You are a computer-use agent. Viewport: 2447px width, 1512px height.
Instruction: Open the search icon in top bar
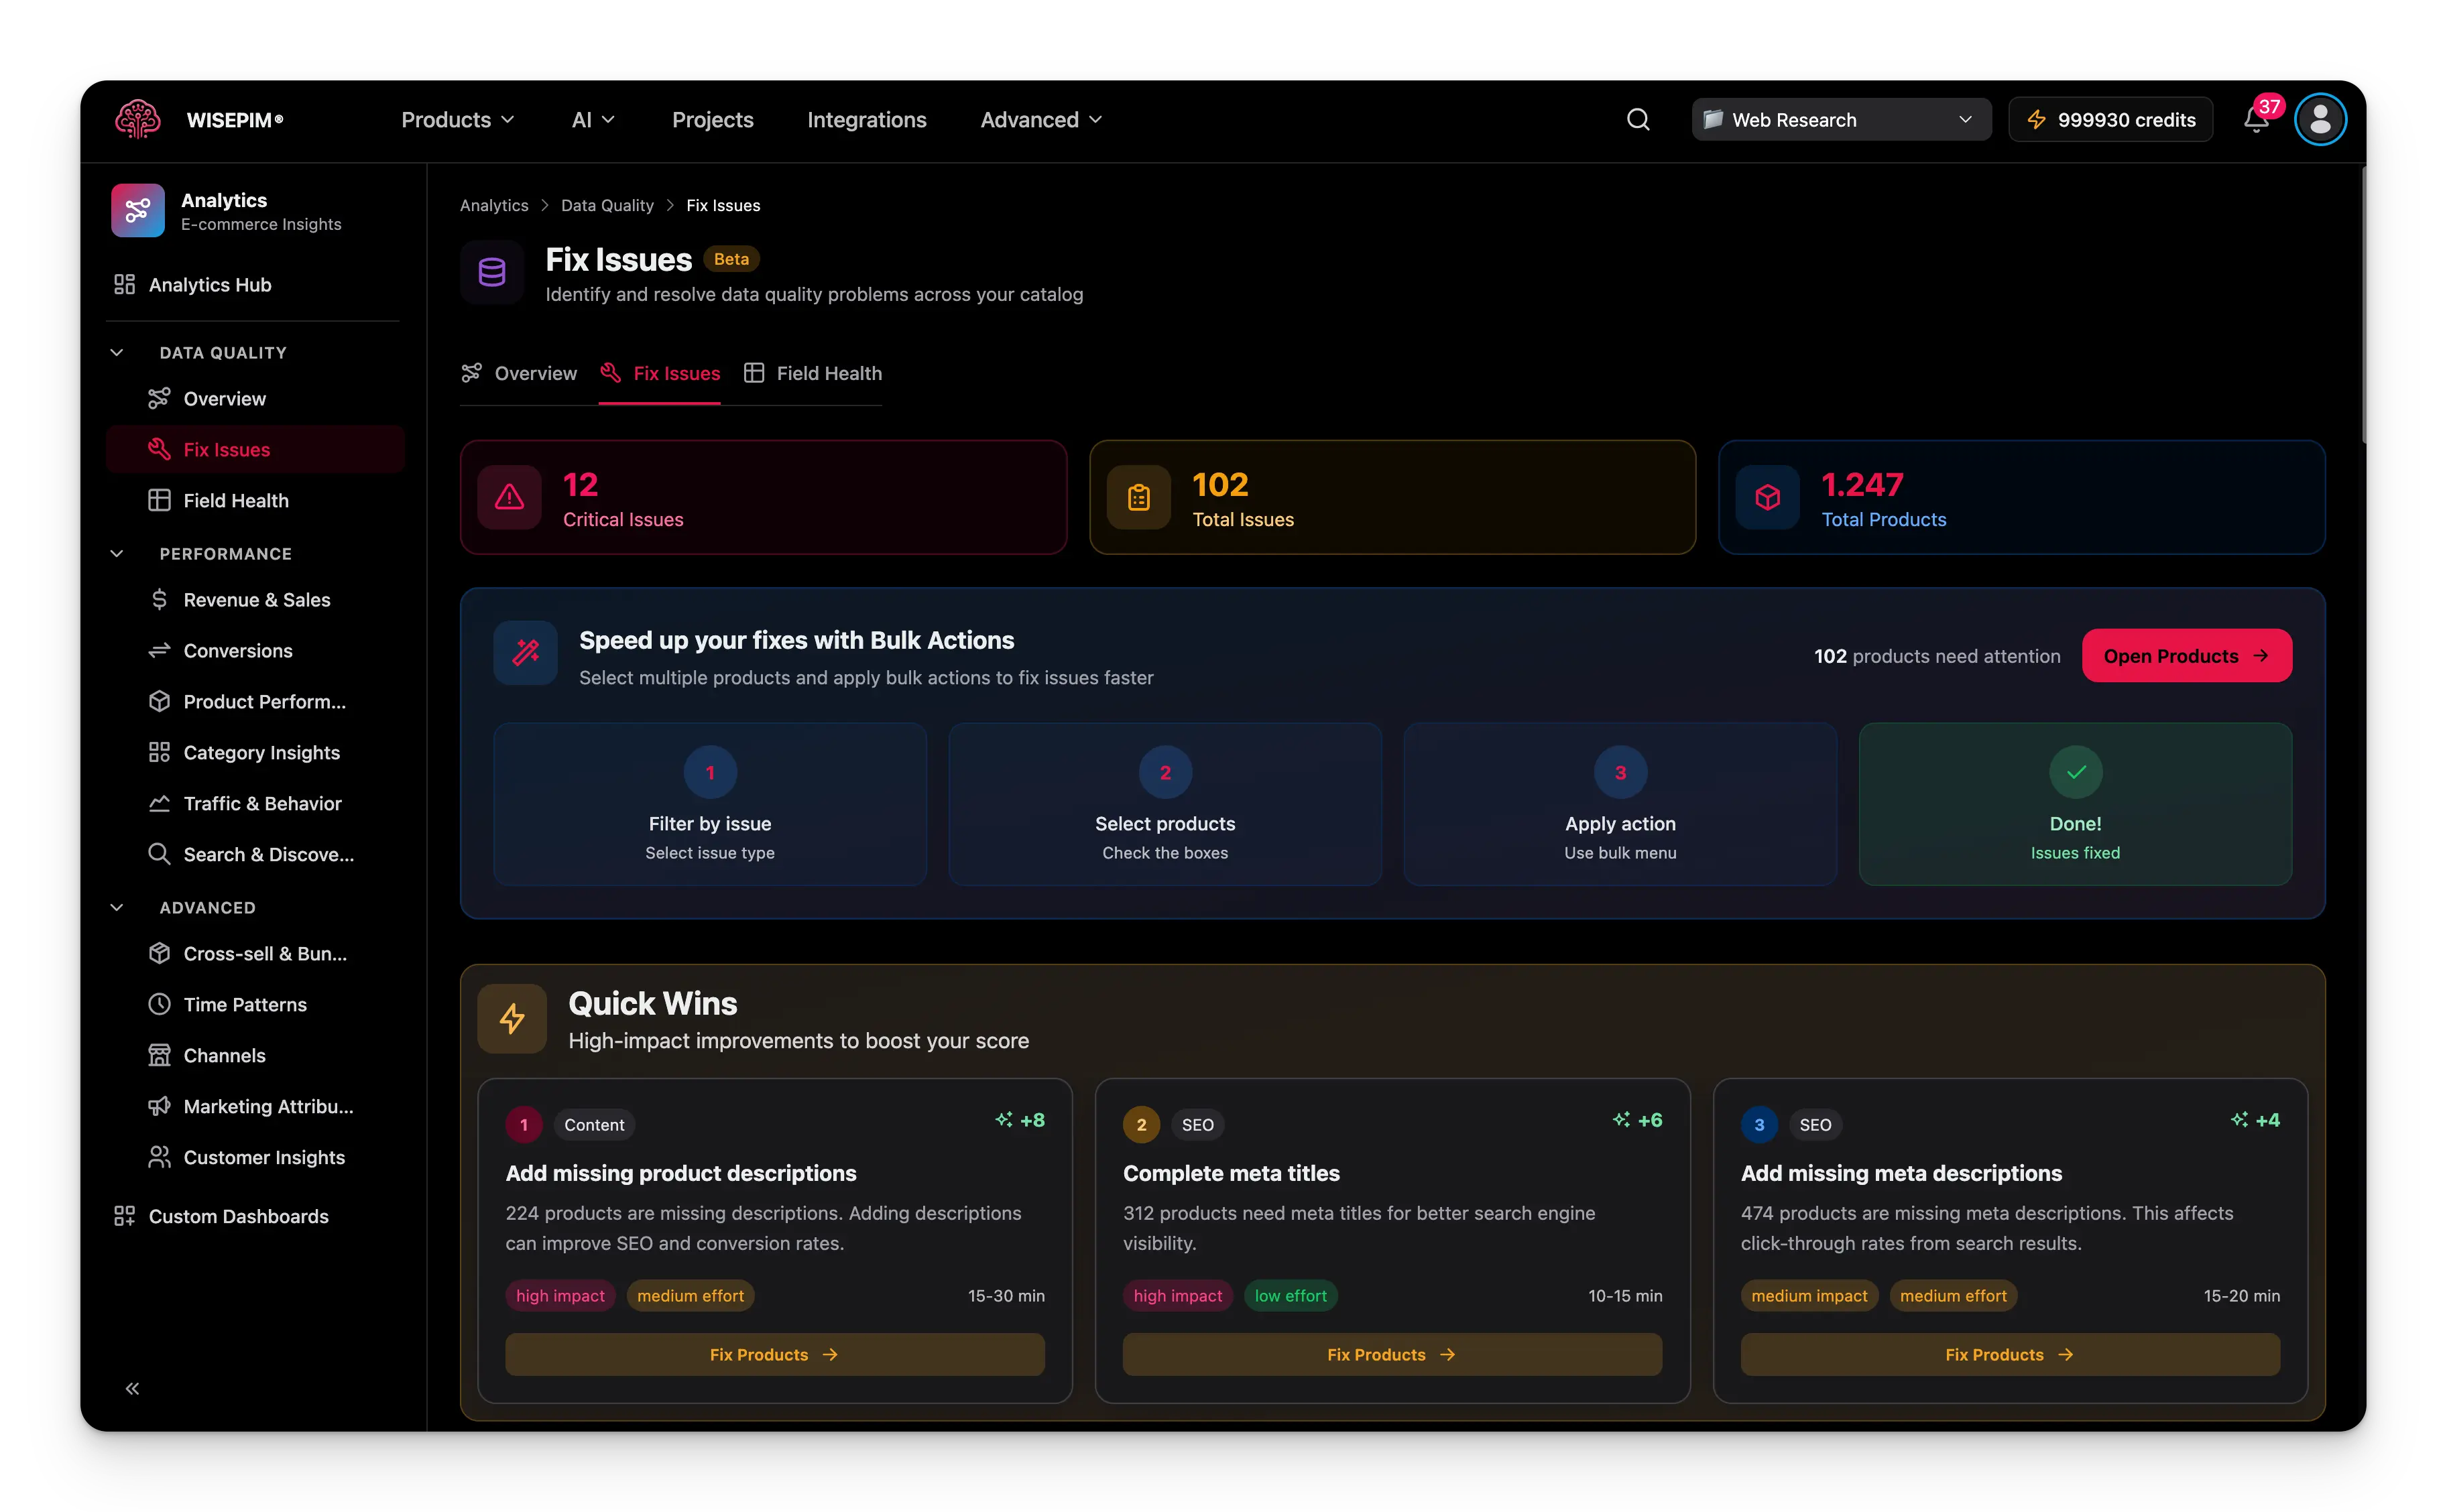tap(1637, 119)
